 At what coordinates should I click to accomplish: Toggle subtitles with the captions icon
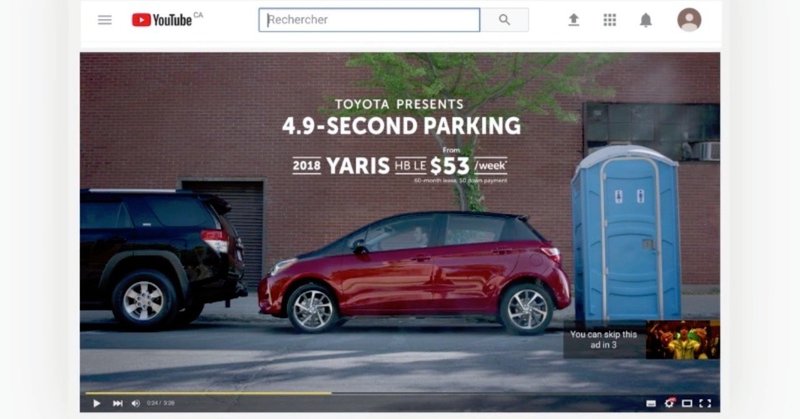pos(651,403)
